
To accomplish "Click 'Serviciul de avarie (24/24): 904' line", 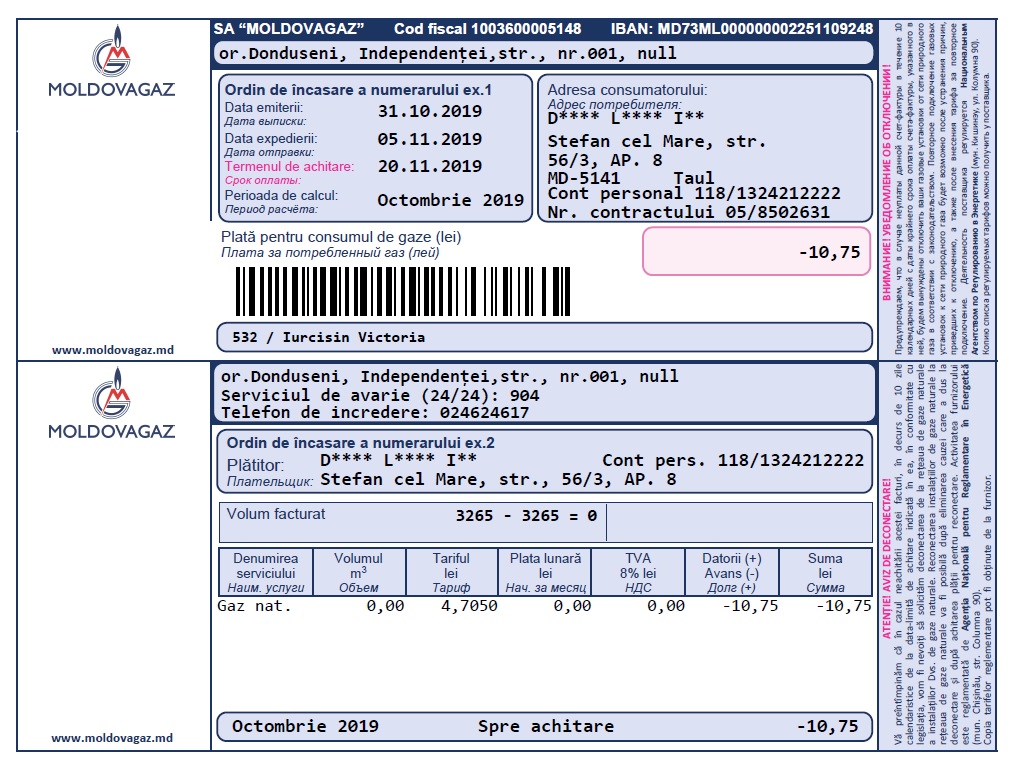I will (x=380, y=395).
